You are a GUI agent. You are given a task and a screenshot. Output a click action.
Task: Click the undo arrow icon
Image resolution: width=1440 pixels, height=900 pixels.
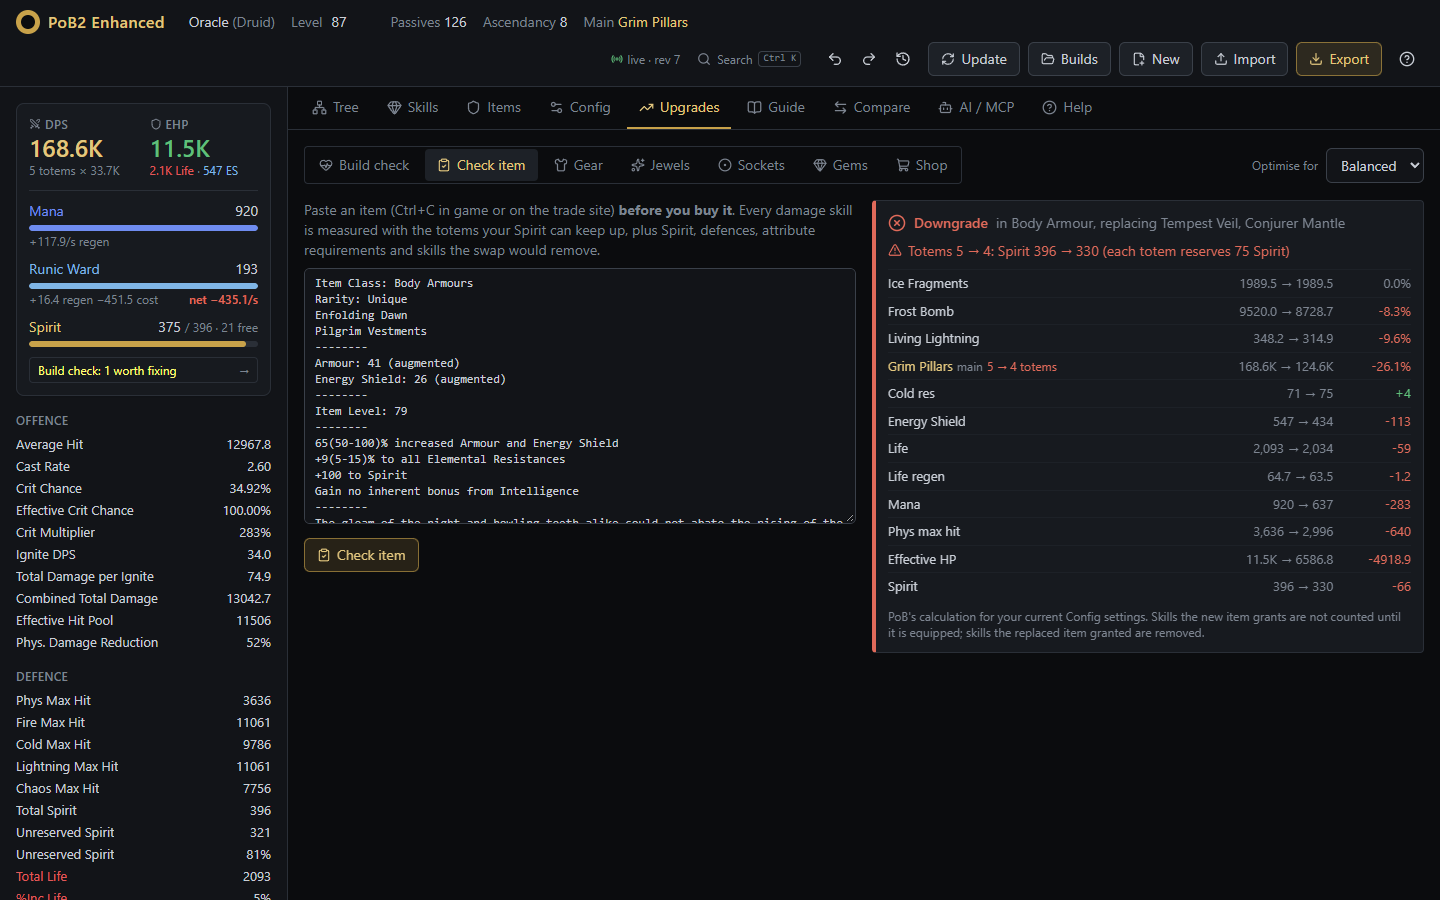(835, 59)
